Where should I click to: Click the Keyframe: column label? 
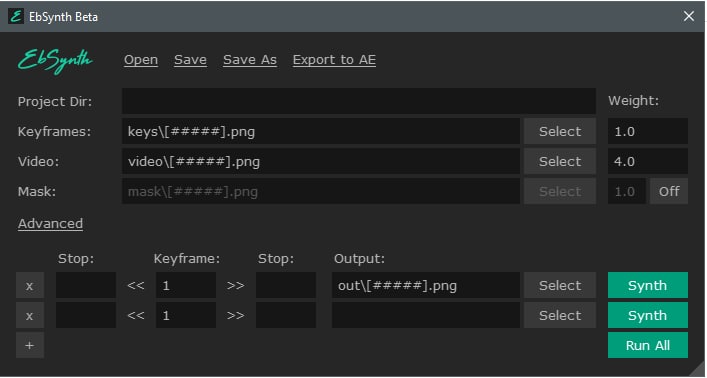[x=187, y=258]
